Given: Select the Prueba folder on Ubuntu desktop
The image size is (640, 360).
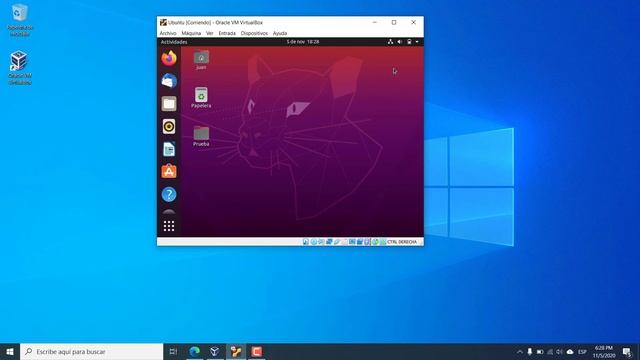Looking at the screenshot, I should click(x=201, y=136).
